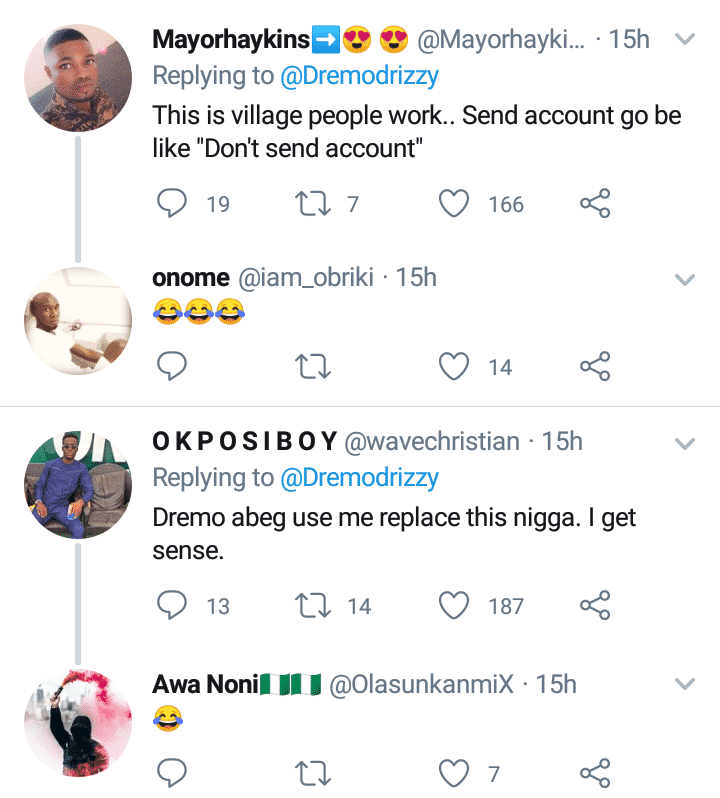This screenshot has width=720, height=798.
Task: Open @Dremodrizzy link in OKPOSIBOY's reply
Action: pyautogui.click(x=359, y=478)
